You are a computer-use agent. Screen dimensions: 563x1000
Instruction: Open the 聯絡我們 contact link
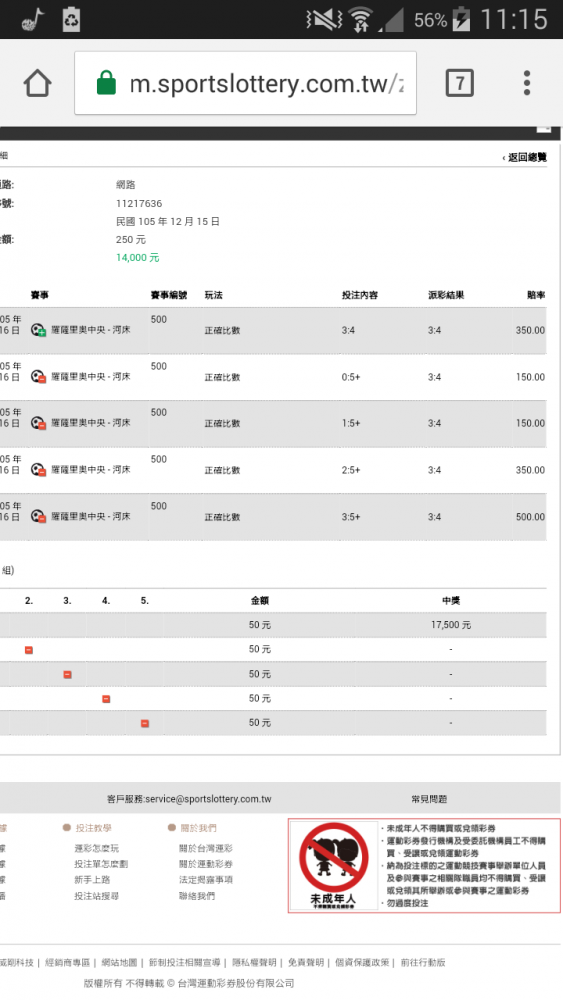pyautogui.click(x=197, y=896)
